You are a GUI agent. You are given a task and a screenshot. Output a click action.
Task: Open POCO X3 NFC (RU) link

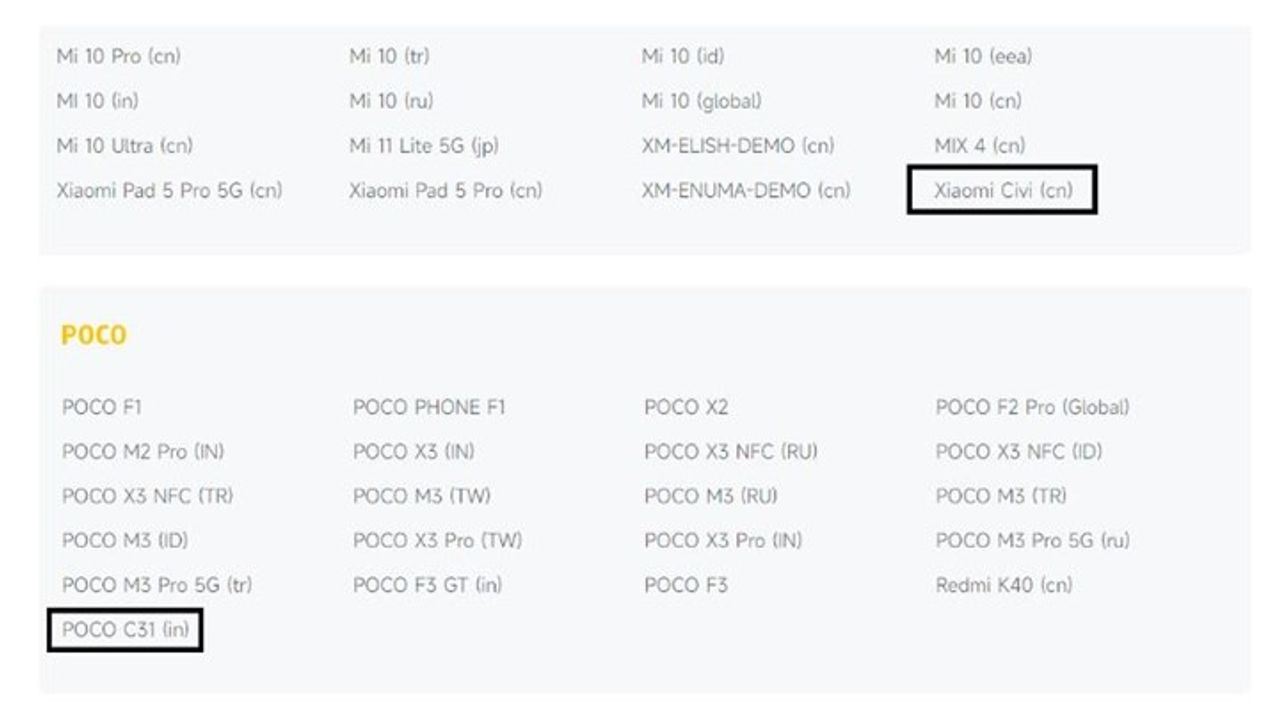click(x=731, y=452)
